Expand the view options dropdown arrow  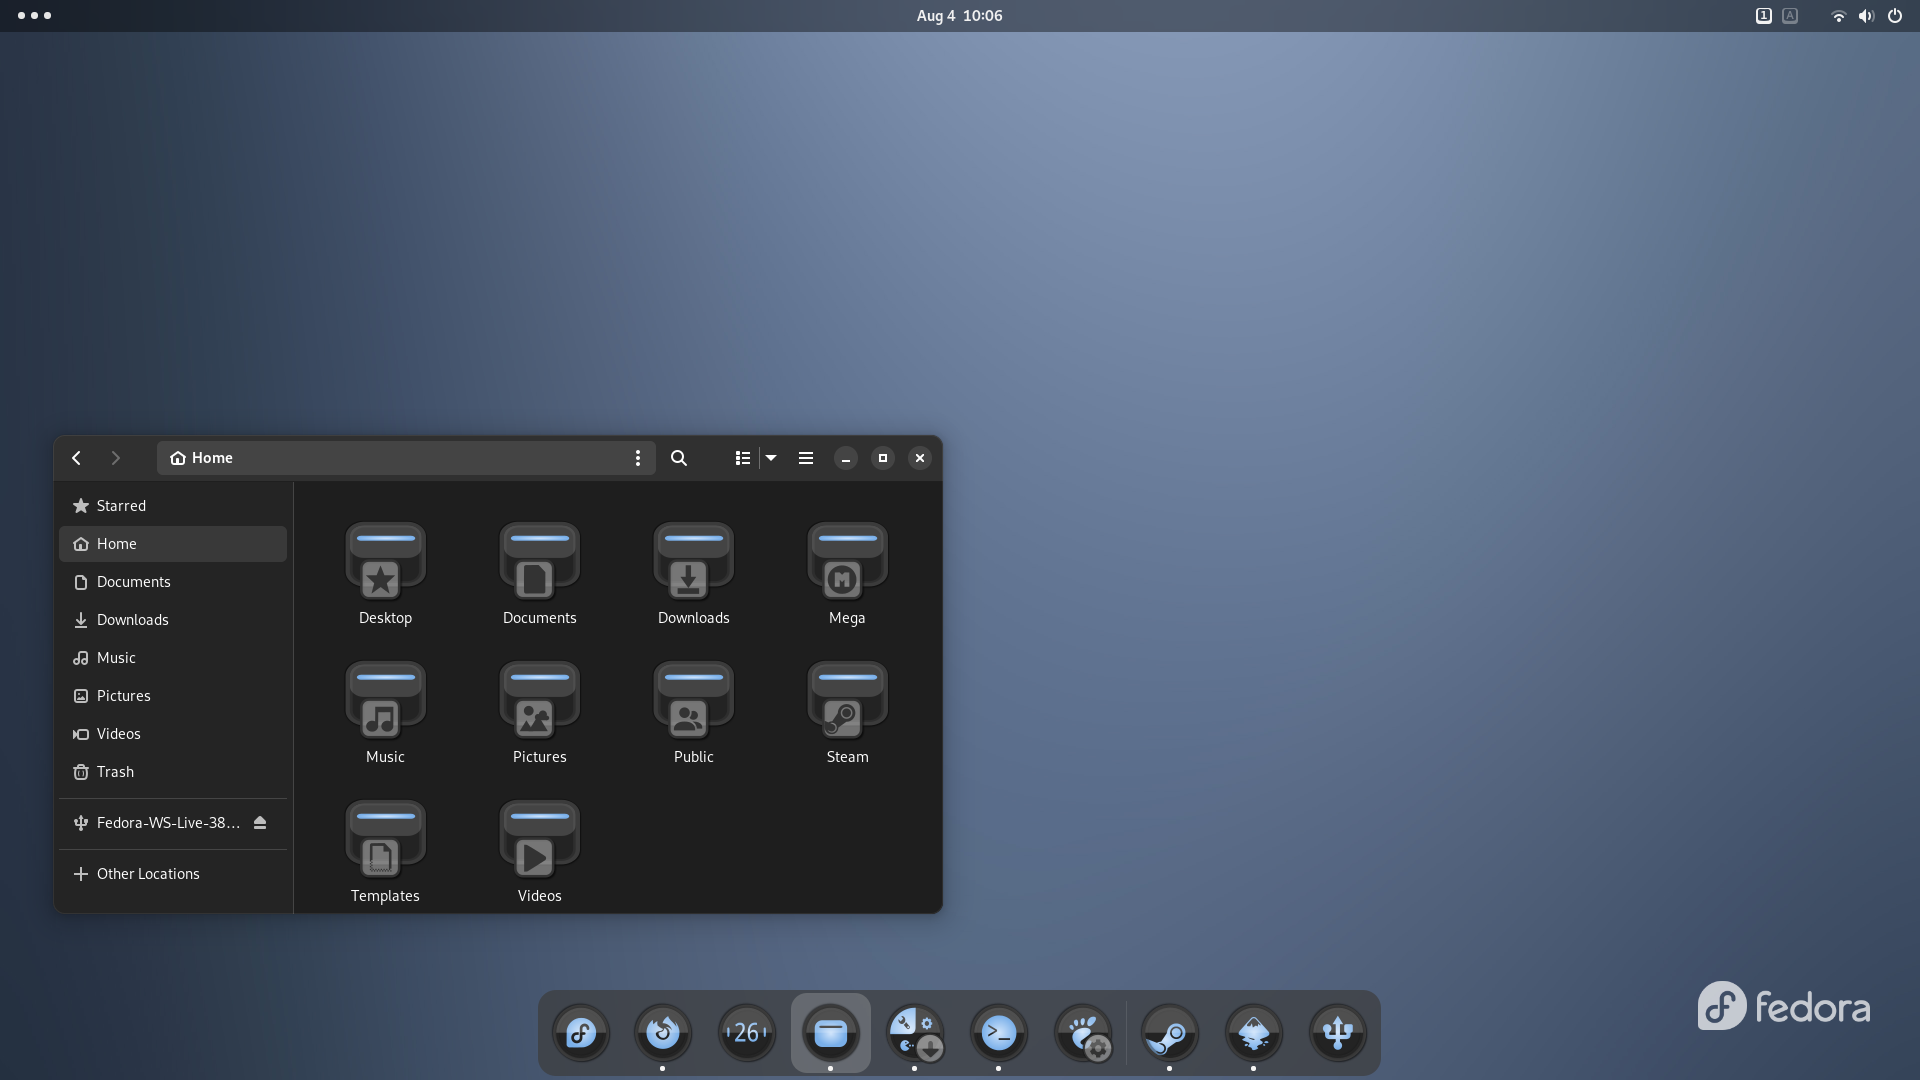pyautogui.click(x=771, y=458)
